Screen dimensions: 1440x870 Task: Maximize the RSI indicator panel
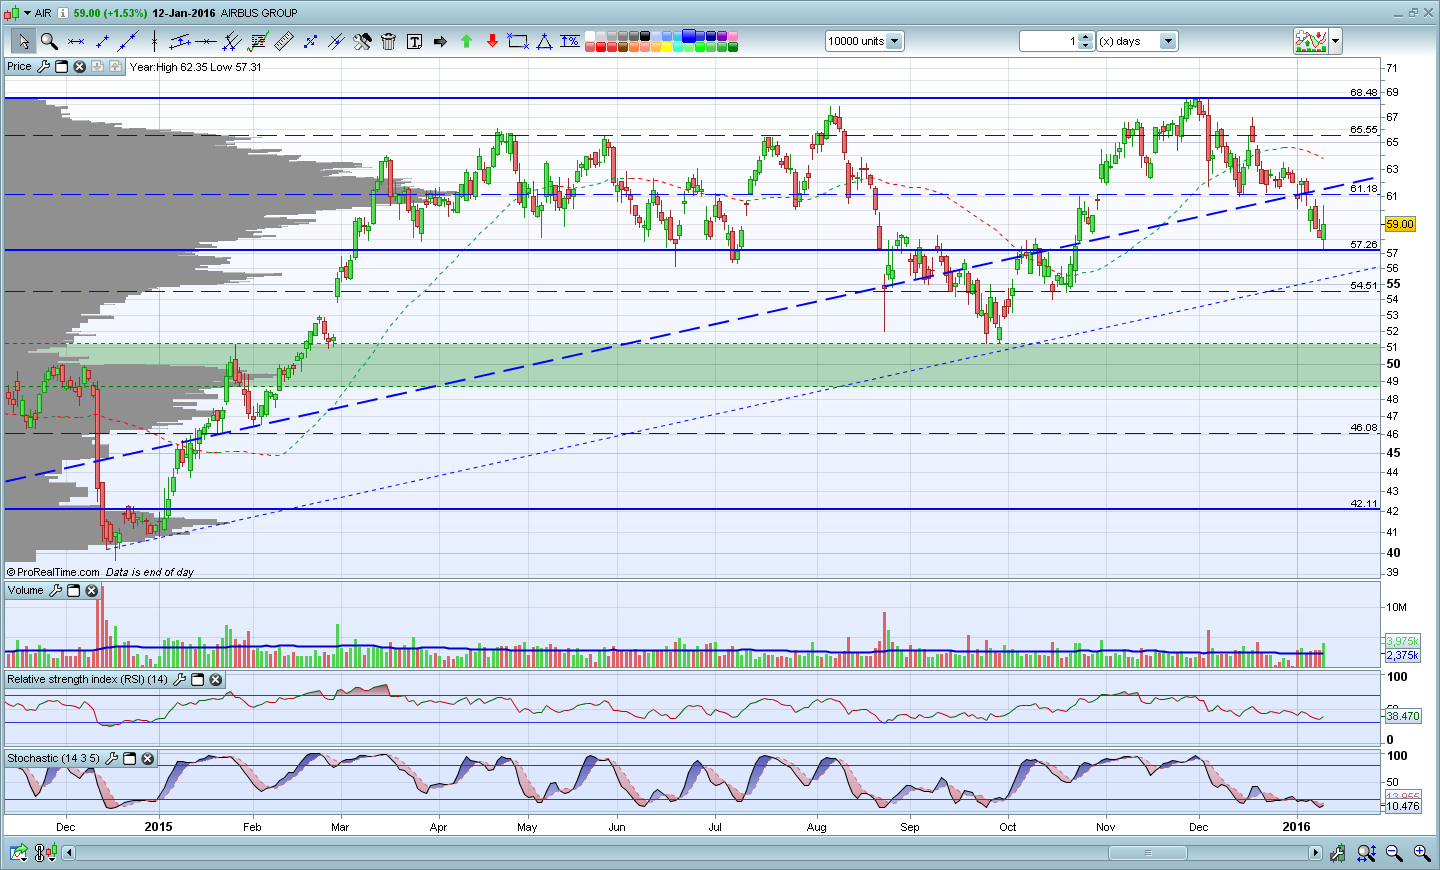tap(198, 680)
